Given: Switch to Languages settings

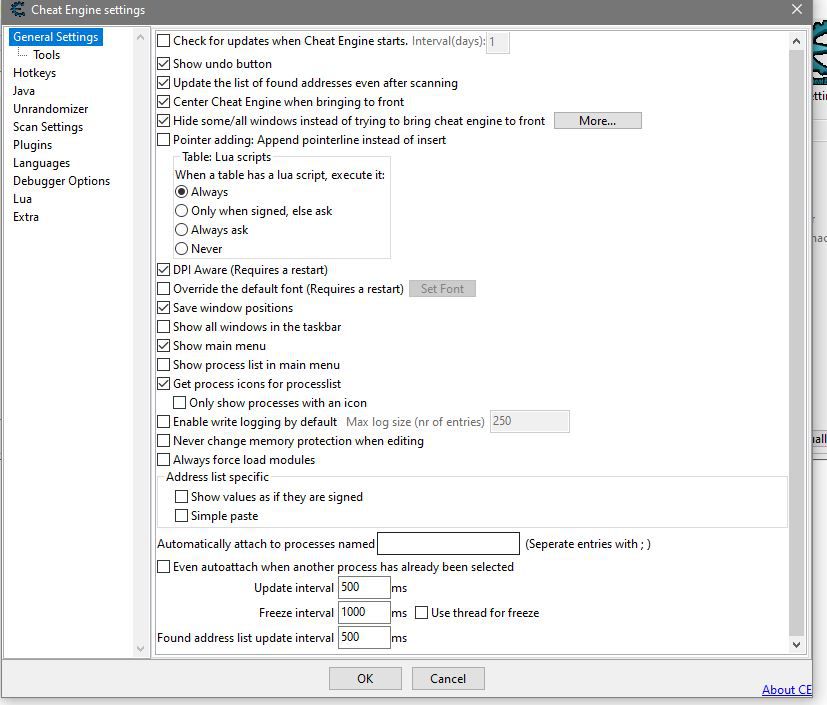Looking at the screenshot, I should 41,163.
